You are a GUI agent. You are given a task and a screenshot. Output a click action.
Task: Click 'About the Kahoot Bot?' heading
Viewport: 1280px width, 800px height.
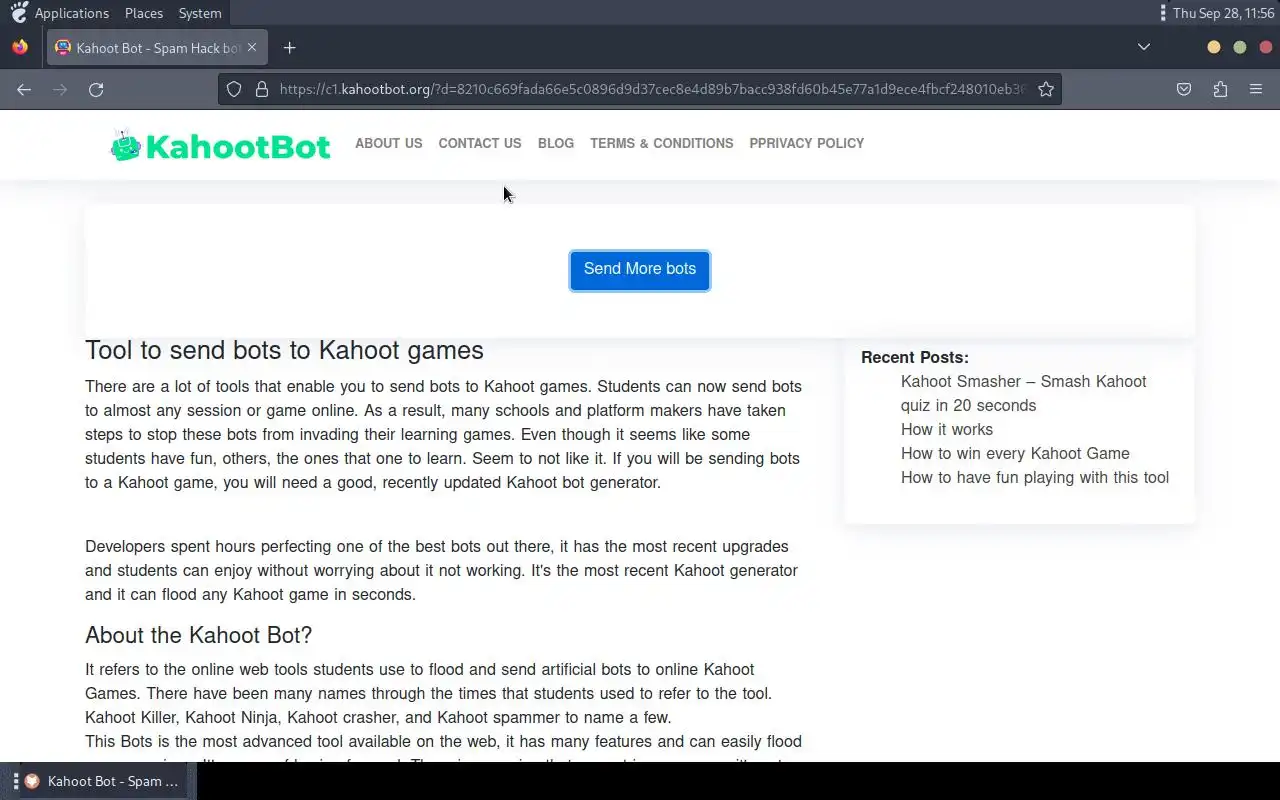point(199,635)
